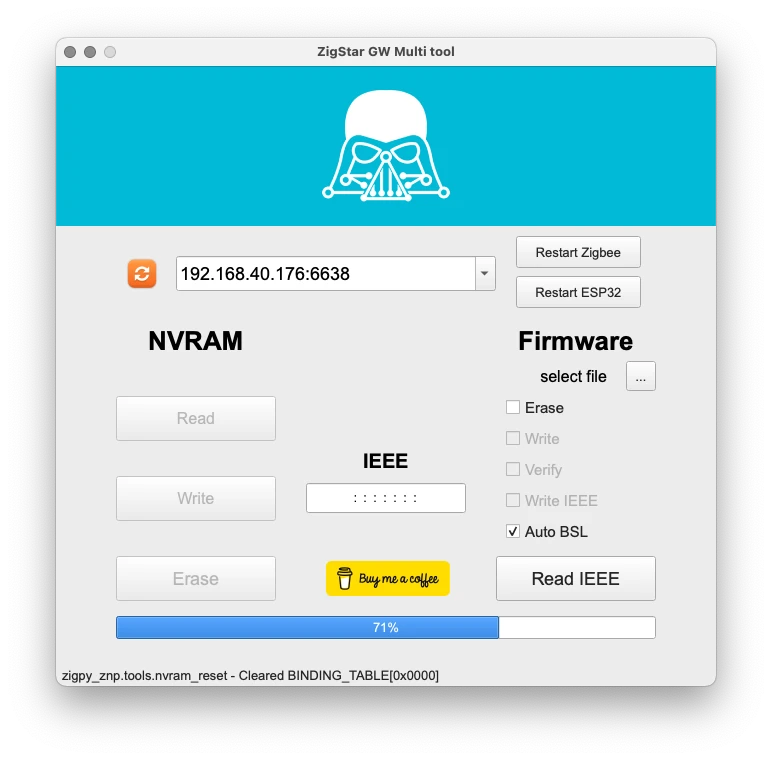Enable the firmware Erase checkbox
The width and height of the screenshot is (772, 760).
513,408
